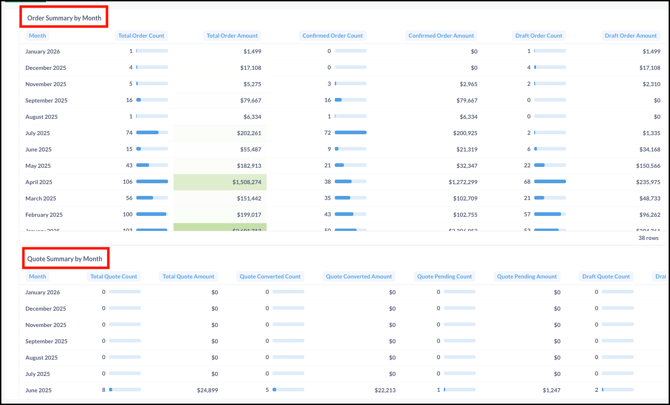Click the Quote Converted Count column header
The width and height of the screenshot is (670, 405).
(x=270, y=277)
